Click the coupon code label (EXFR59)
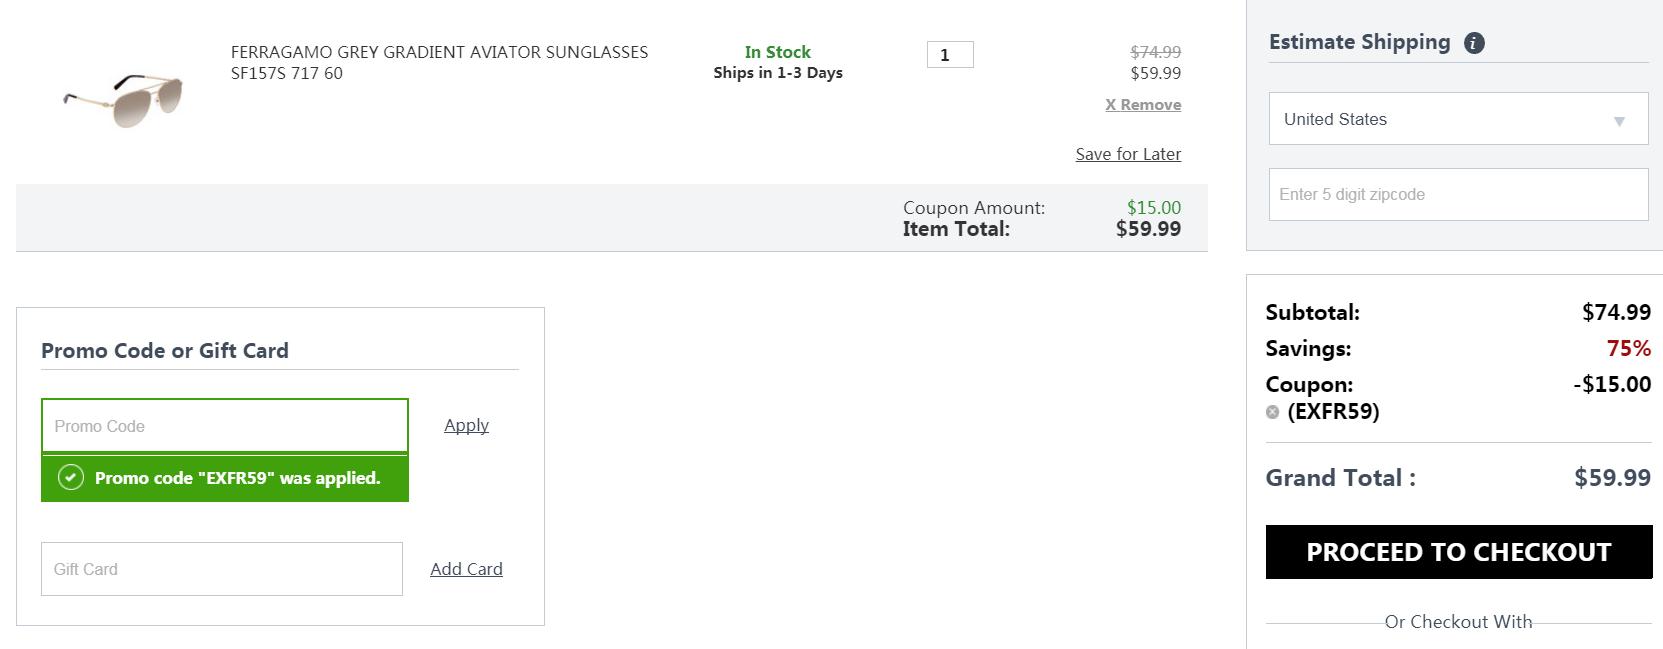The width and height of the screenshot is (1663, 649). click(x=1333, y=412)
